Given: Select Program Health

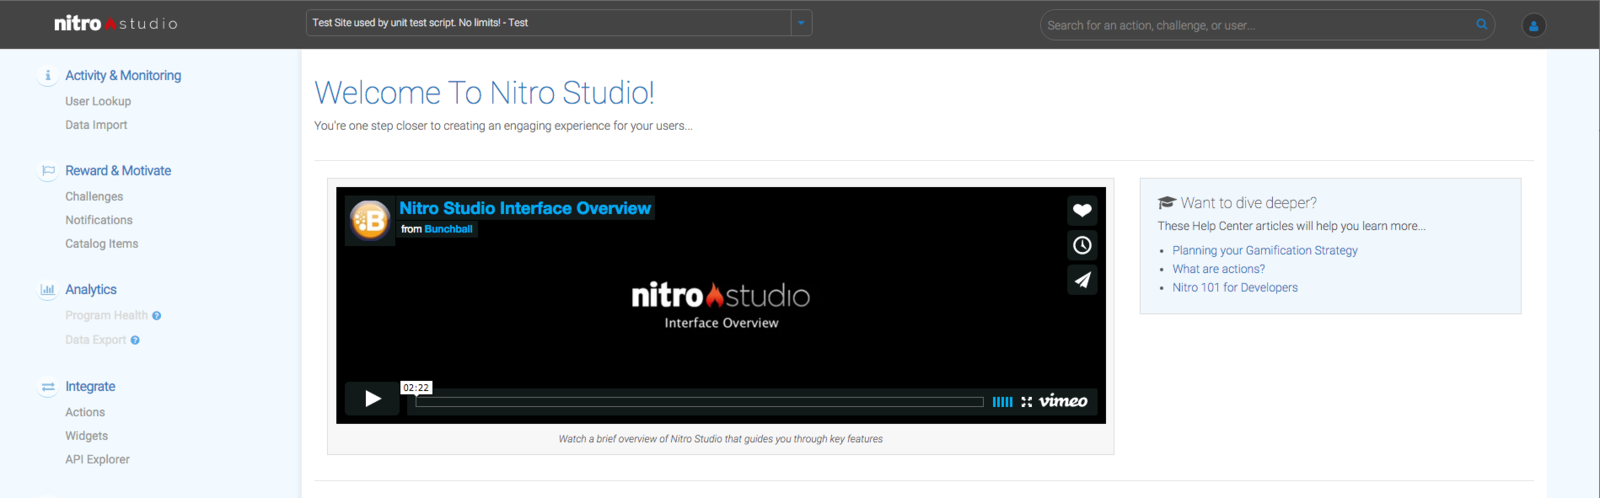Looking at the screenshot, I should [x=106, y=316].
